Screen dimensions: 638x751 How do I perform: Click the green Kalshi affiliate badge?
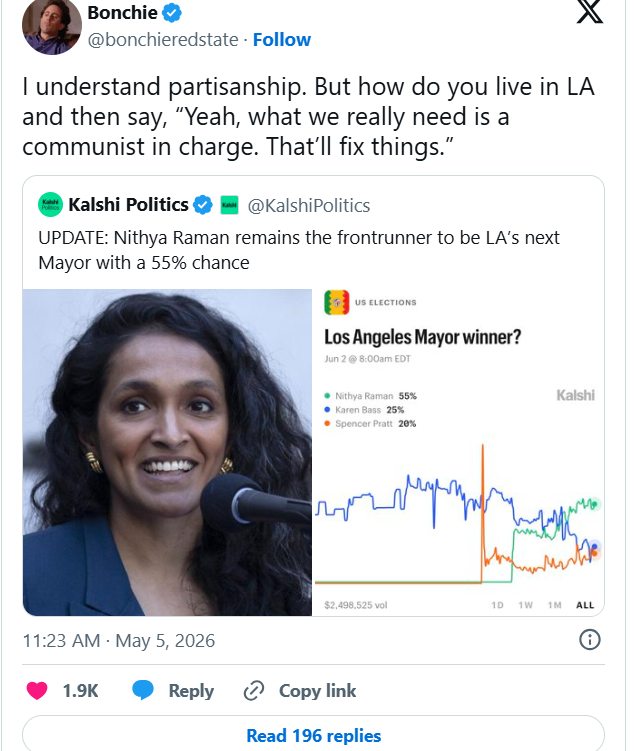[229, 205]
